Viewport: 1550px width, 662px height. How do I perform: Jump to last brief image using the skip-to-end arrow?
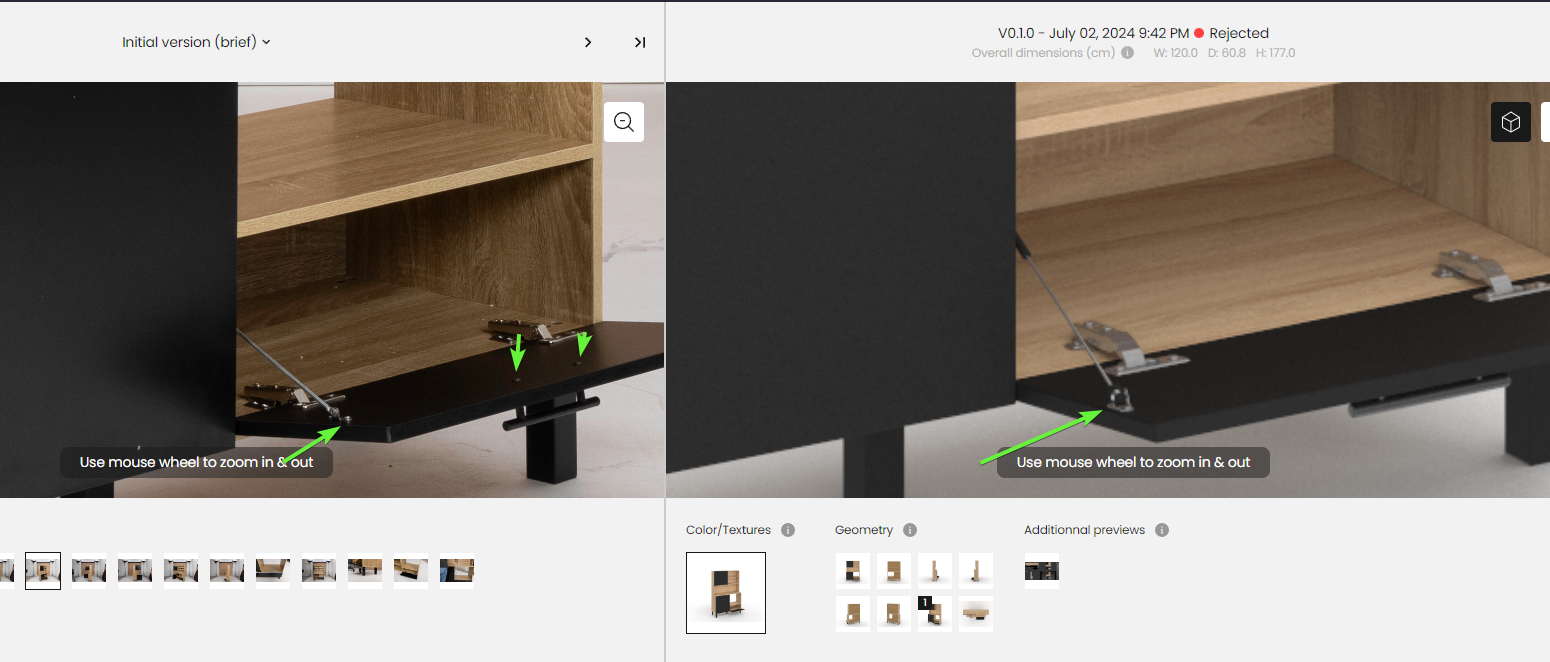click(x=640, y=42)
